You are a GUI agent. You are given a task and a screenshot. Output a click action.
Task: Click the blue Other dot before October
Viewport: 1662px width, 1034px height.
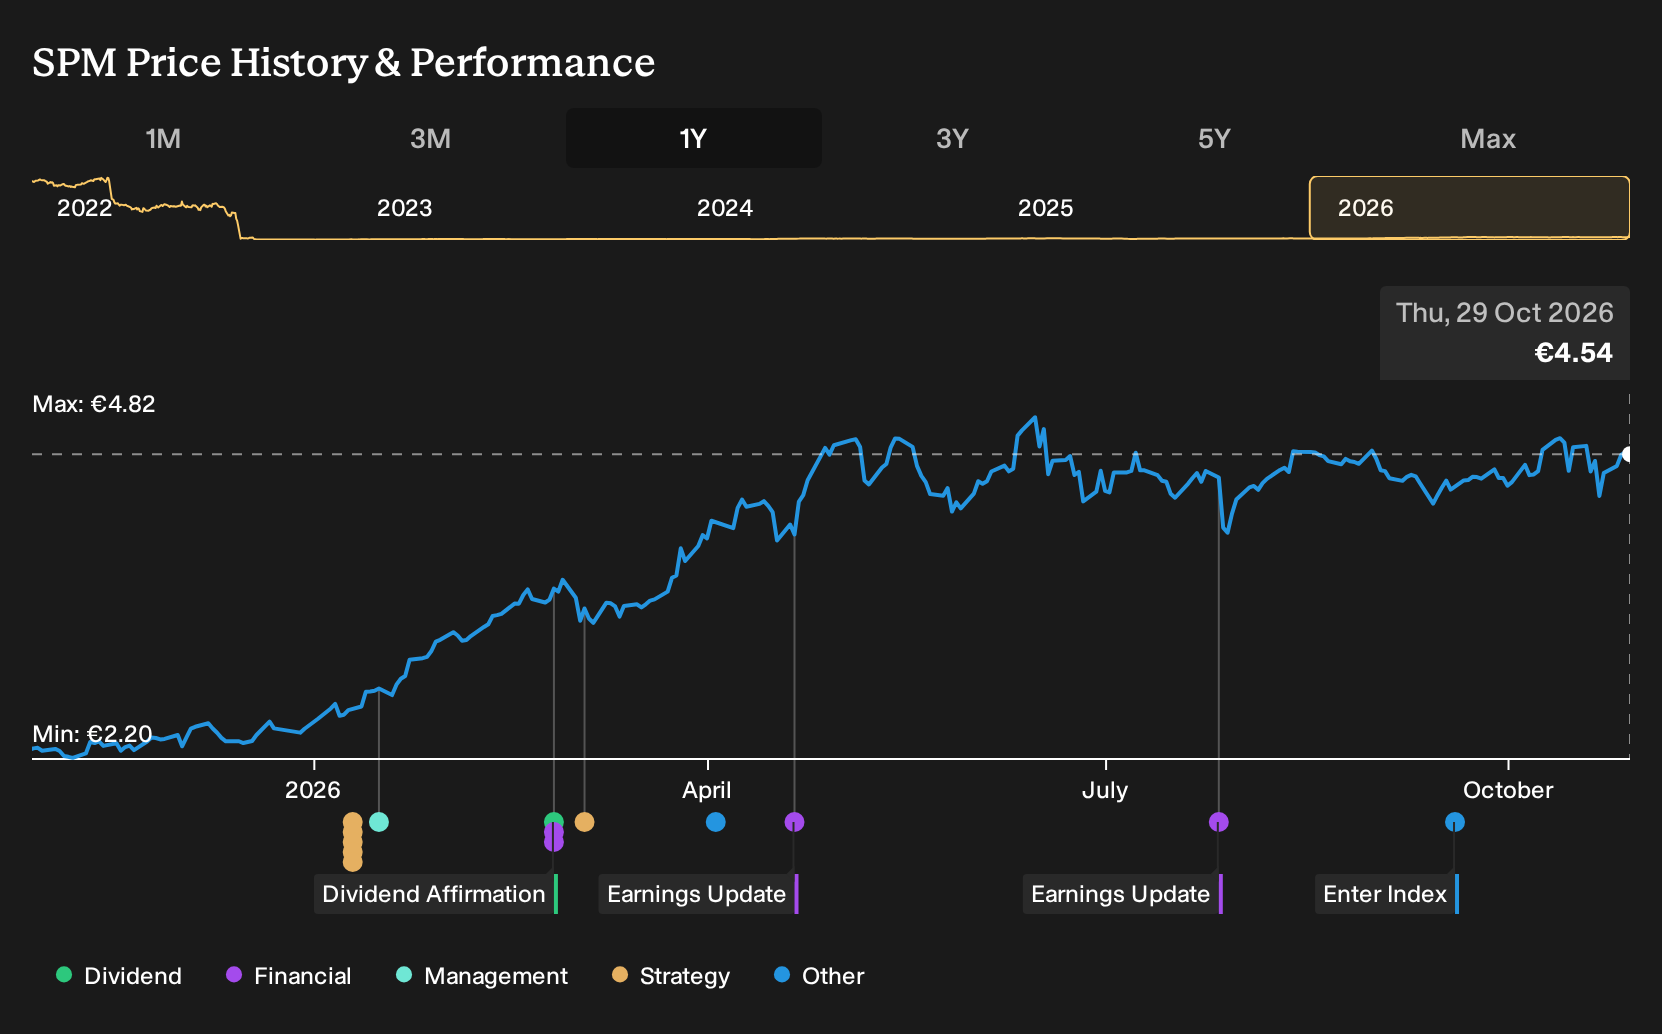(x=1455, y=822)
